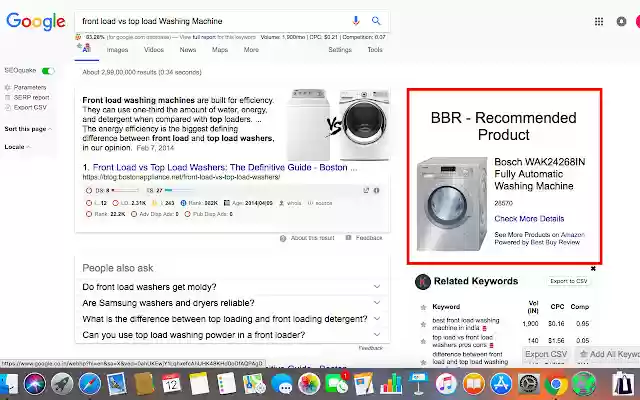Click the 'best front load washing machine in india' keyword
Viewport: 640px width, 400px height.
466,324
